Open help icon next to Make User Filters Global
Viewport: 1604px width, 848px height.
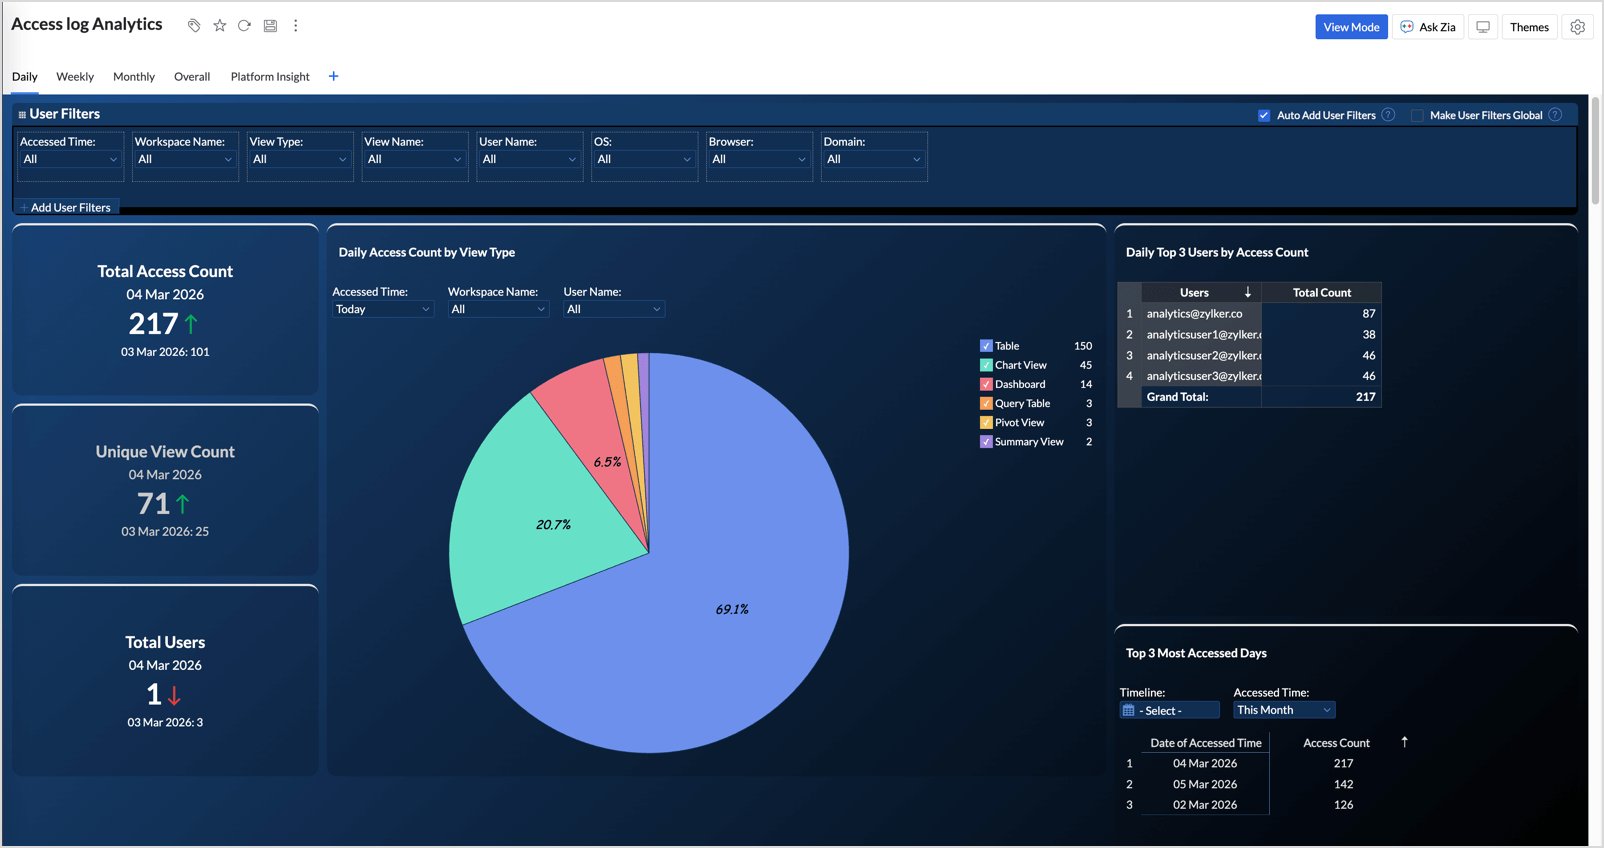point(1555,115)
